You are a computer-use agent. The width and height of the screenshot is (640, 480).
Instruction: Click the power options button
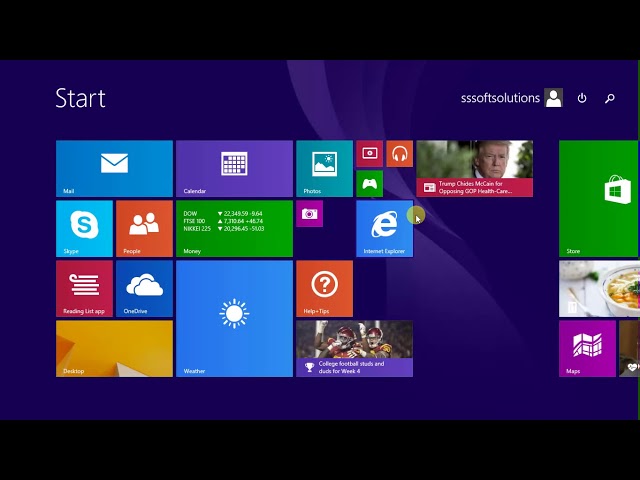coord(582,98)
